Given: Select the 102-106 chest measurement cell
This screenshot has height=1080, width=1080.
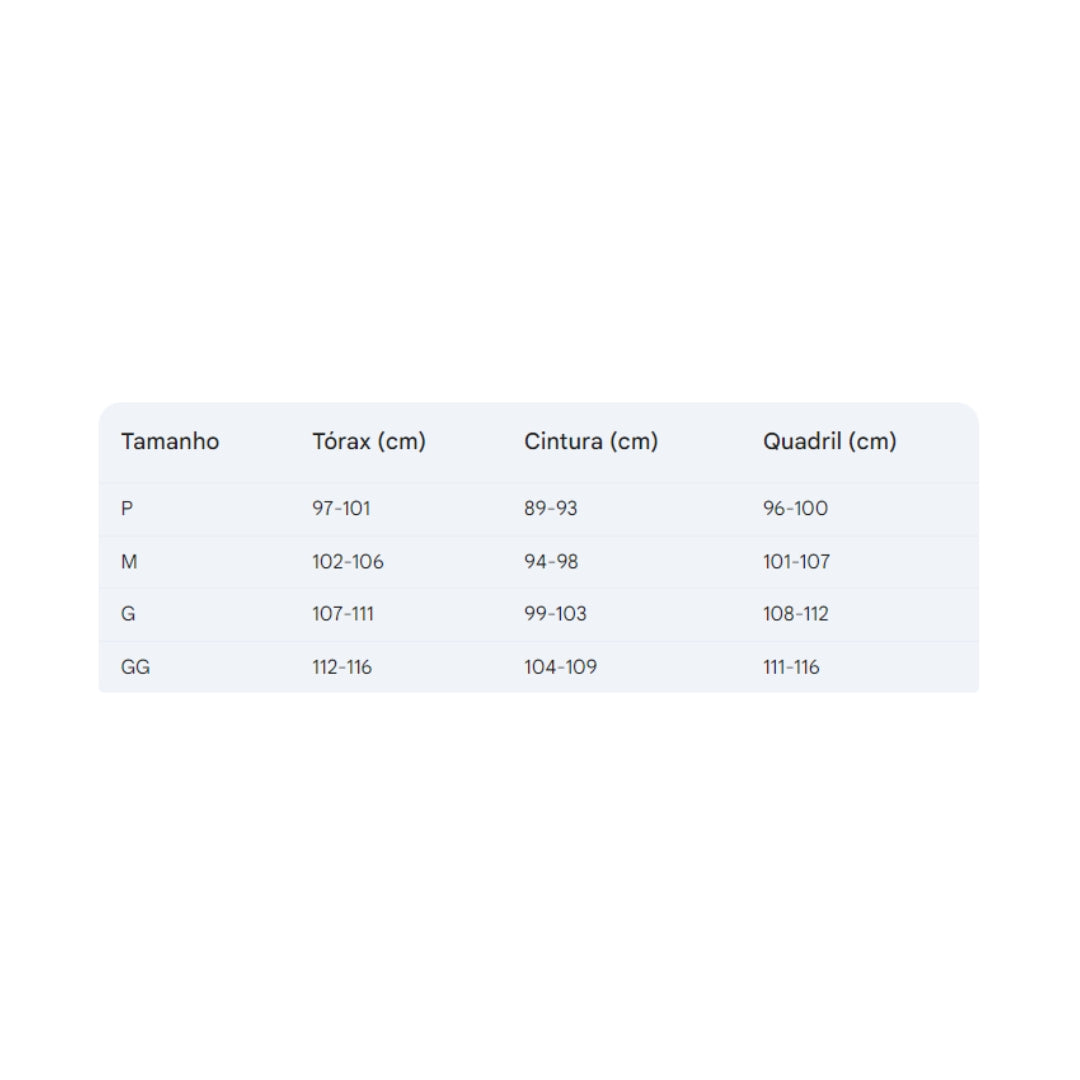Looking at the screenshot, I should (x=348, y=562).
